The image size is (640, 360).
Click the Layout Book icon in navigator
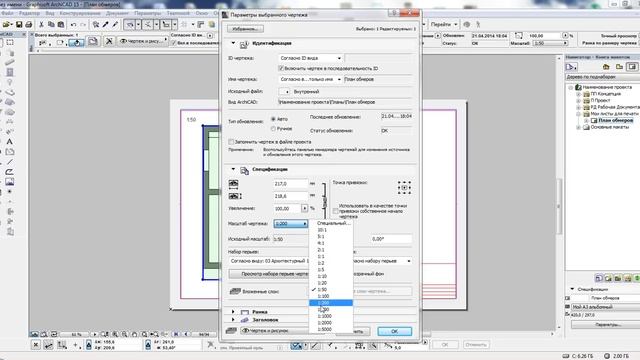632,67
